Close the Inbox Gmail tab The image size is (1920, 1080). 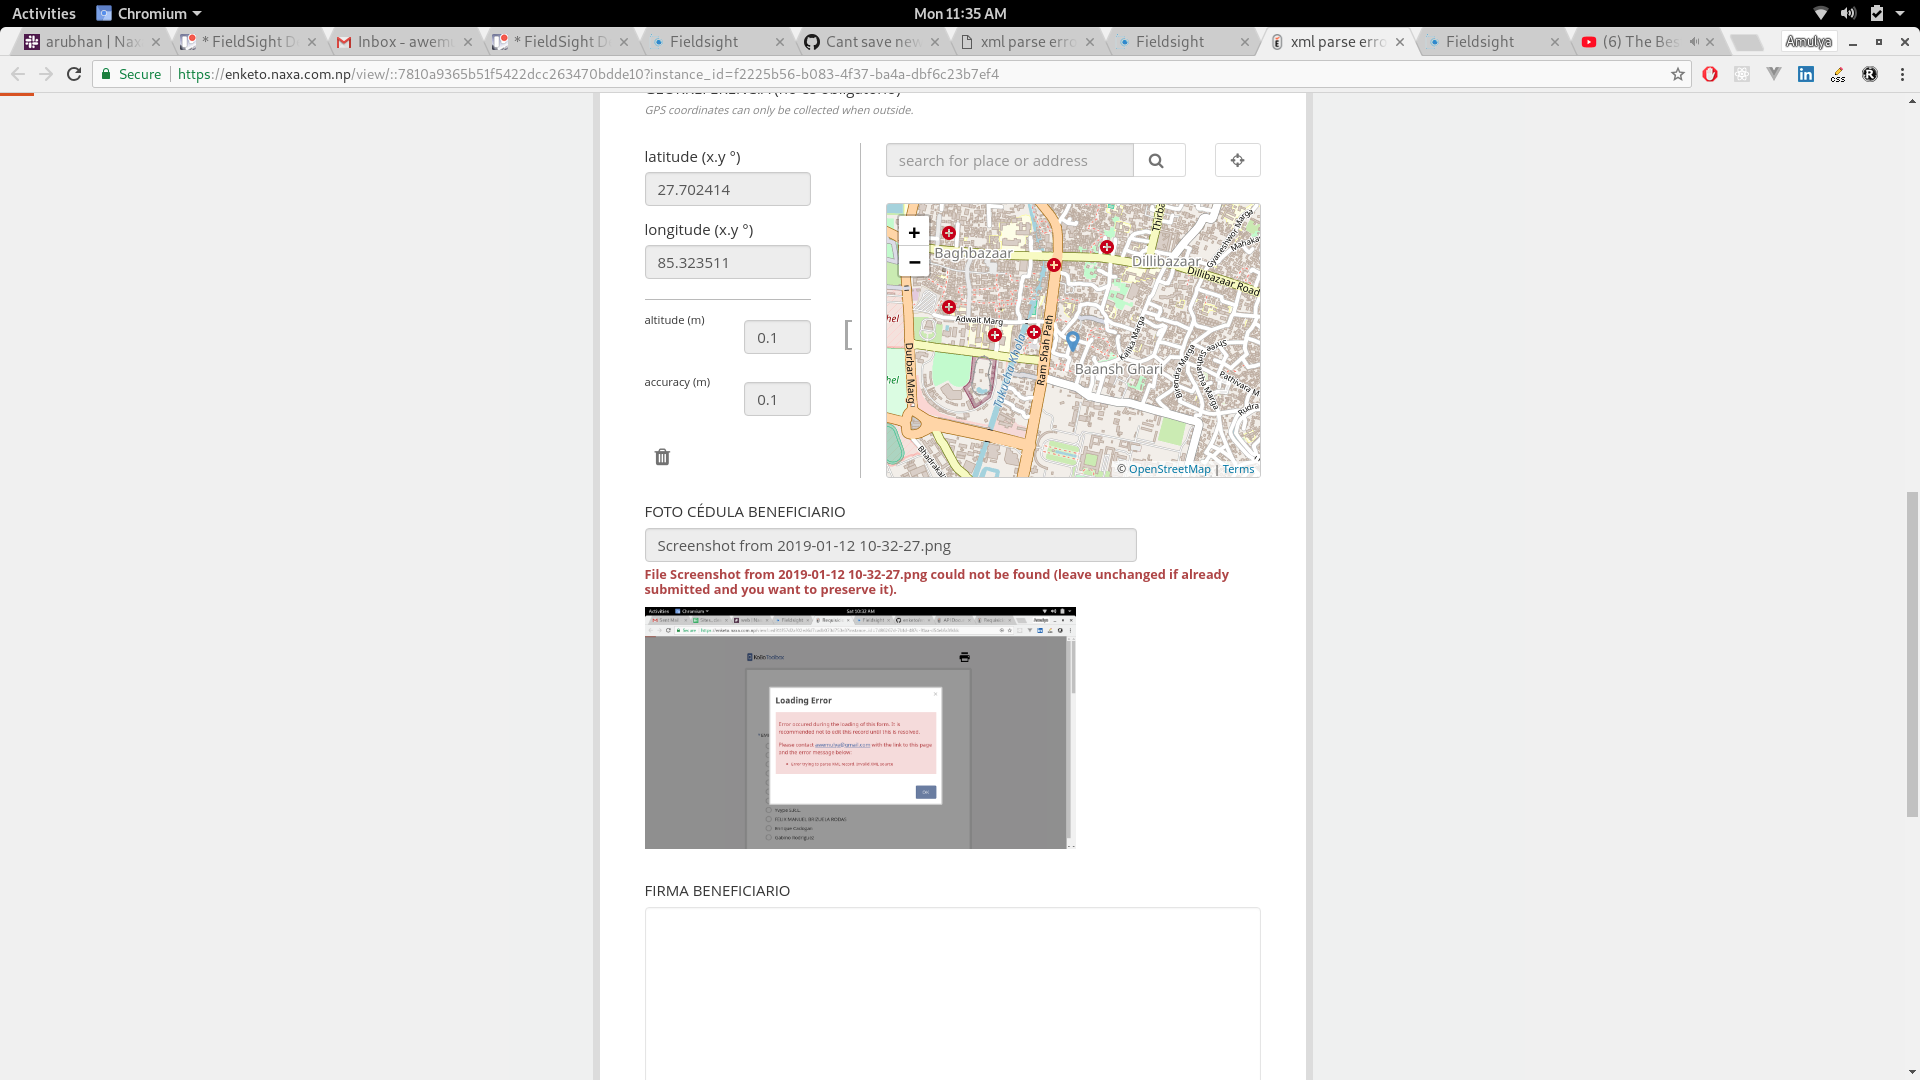click(467, 42)
